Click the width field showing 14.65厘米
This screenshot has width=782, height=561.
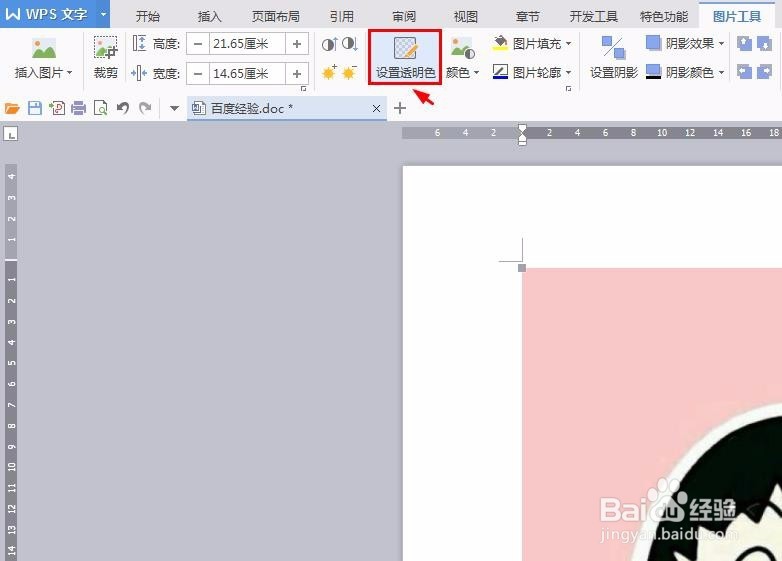coord(247,74)
